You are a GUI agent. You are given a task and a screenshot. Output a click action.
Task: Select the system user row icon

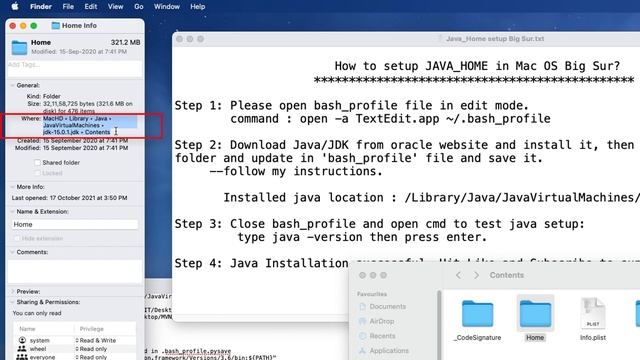click(22, 340)
